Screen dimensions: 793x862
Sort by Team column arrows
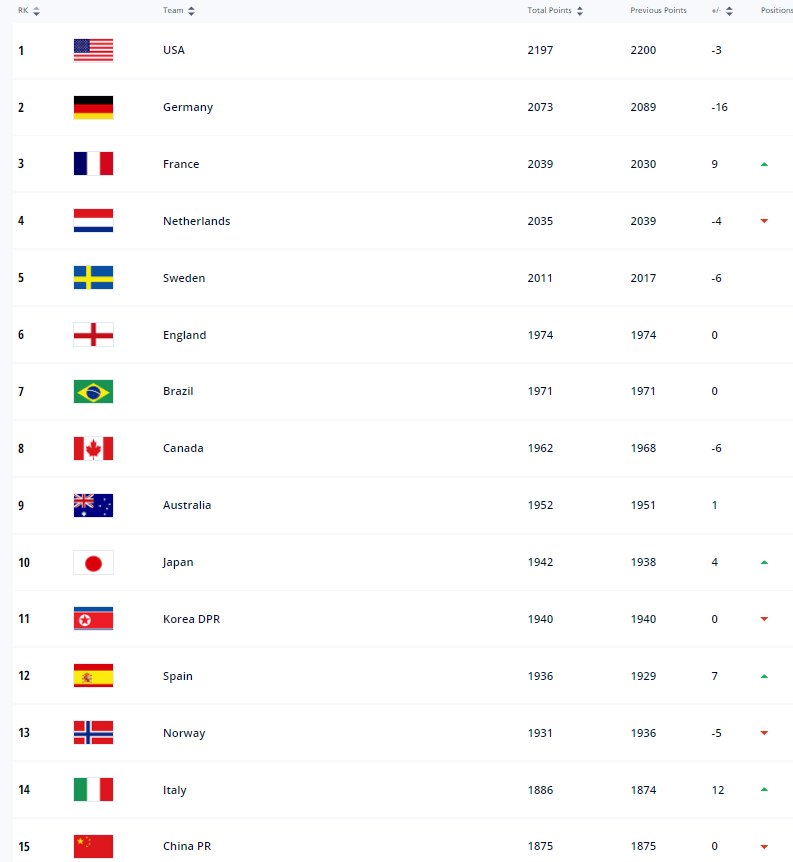191,11
